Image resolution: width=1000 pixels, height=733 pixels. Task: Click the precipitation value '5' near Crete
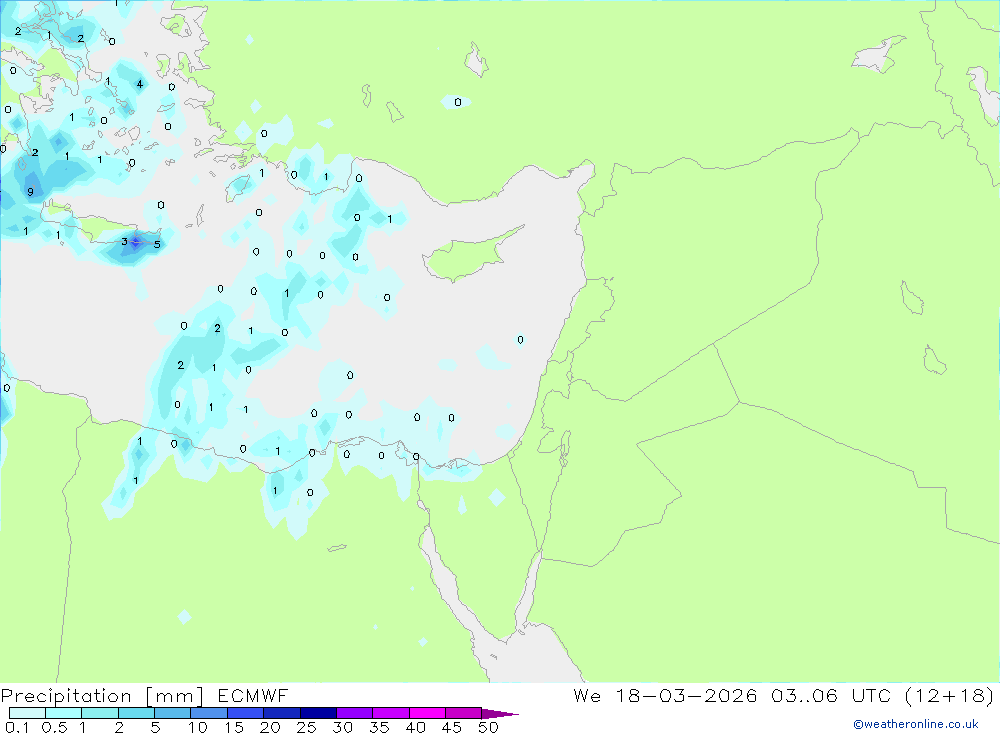click(157, 244)
